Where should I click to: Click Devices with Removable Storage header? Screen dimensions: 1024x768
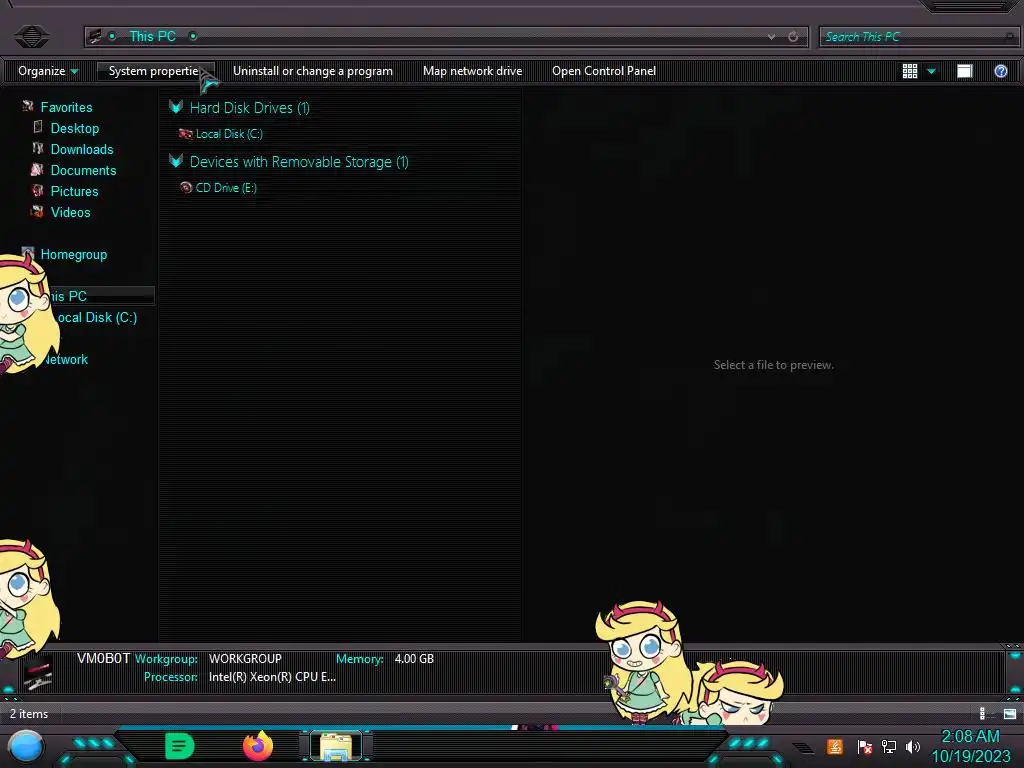299,162
